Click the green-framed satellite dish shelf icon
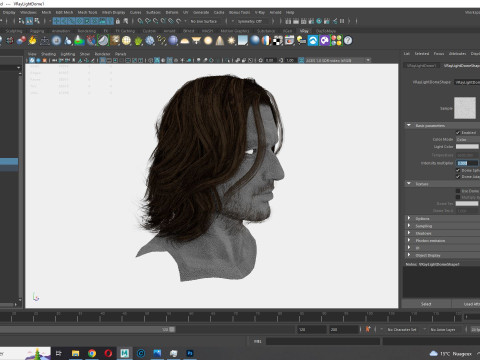This screenshot has width=480, height=360. point(103,41)
